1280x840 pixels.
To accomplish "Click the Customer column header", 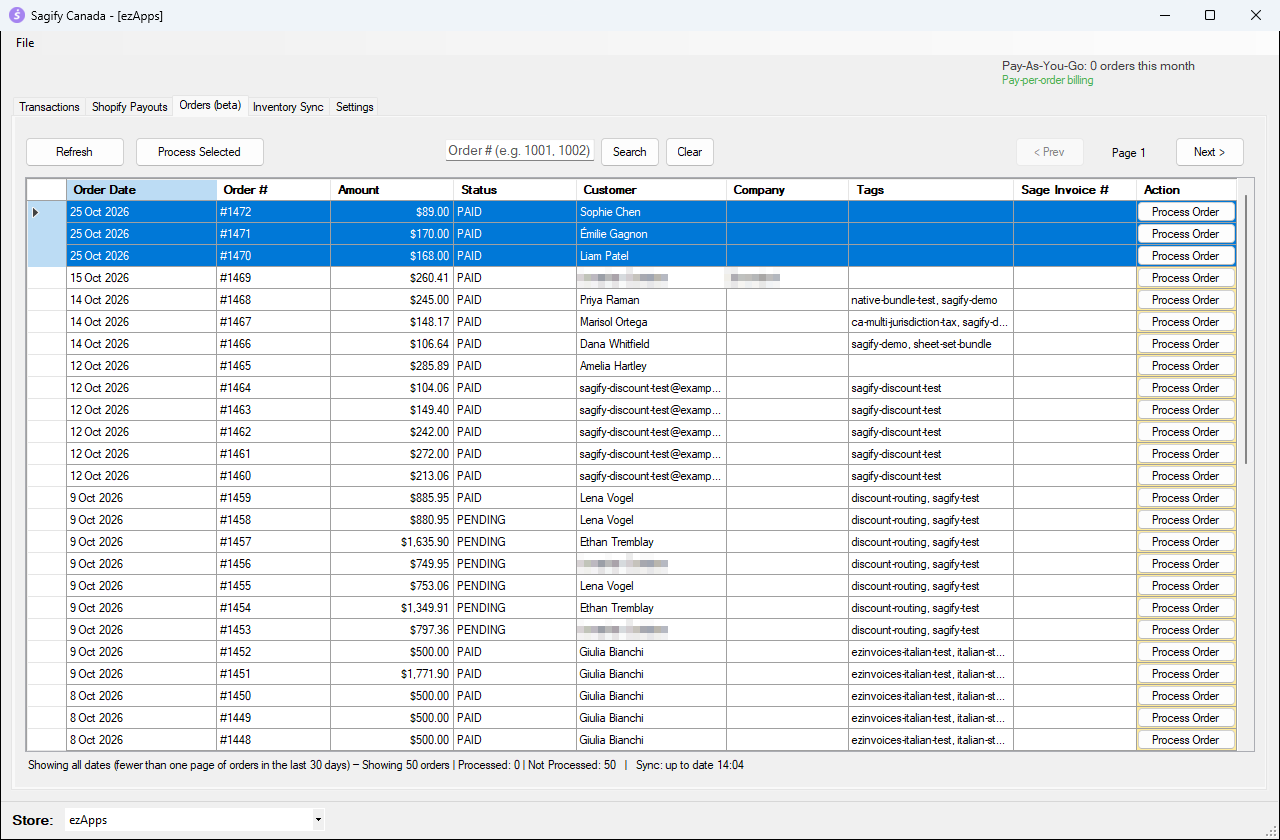I will [x=651, y=190].
